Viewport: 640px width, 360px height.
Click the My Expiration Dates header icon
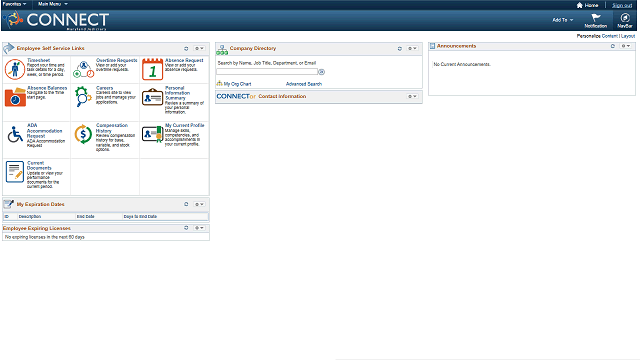pos(9,204)
